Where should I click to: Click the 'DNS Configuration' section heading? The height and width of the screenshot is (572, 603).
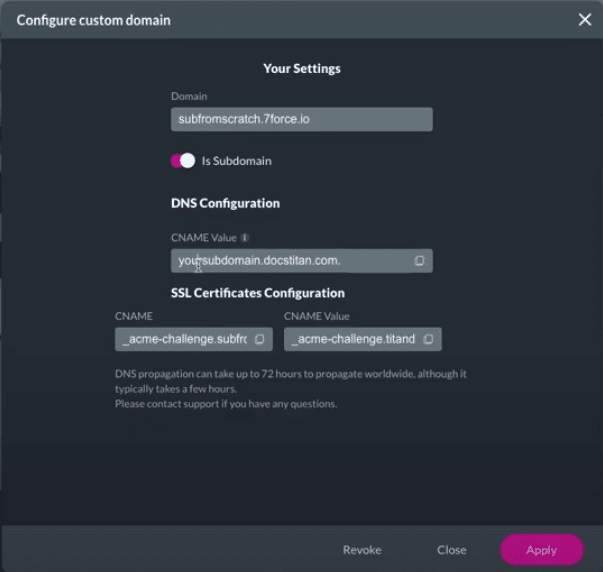225,203
